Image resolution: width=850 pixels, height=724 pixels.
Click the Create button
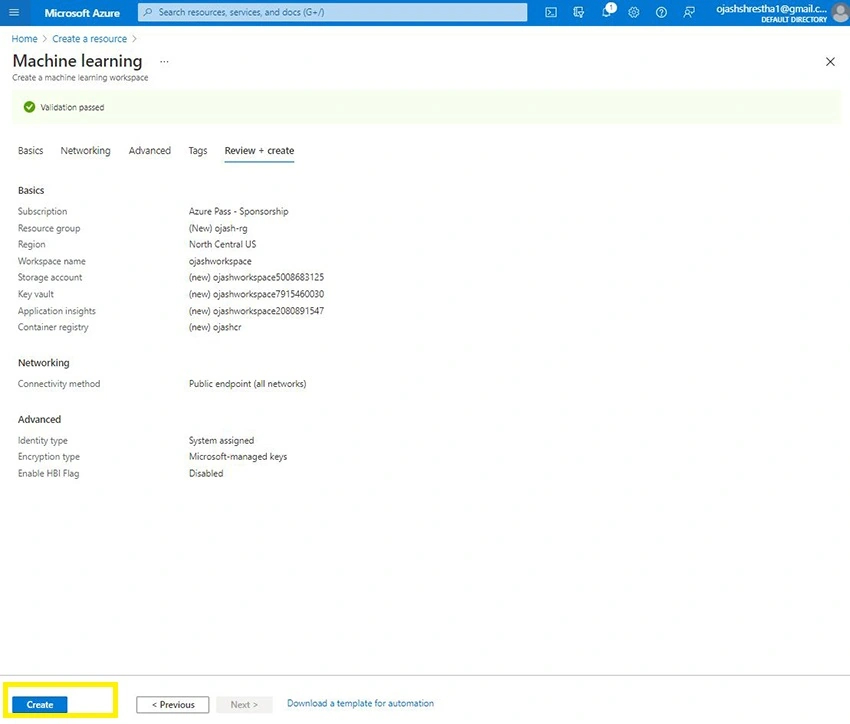(x=40, y=704)
